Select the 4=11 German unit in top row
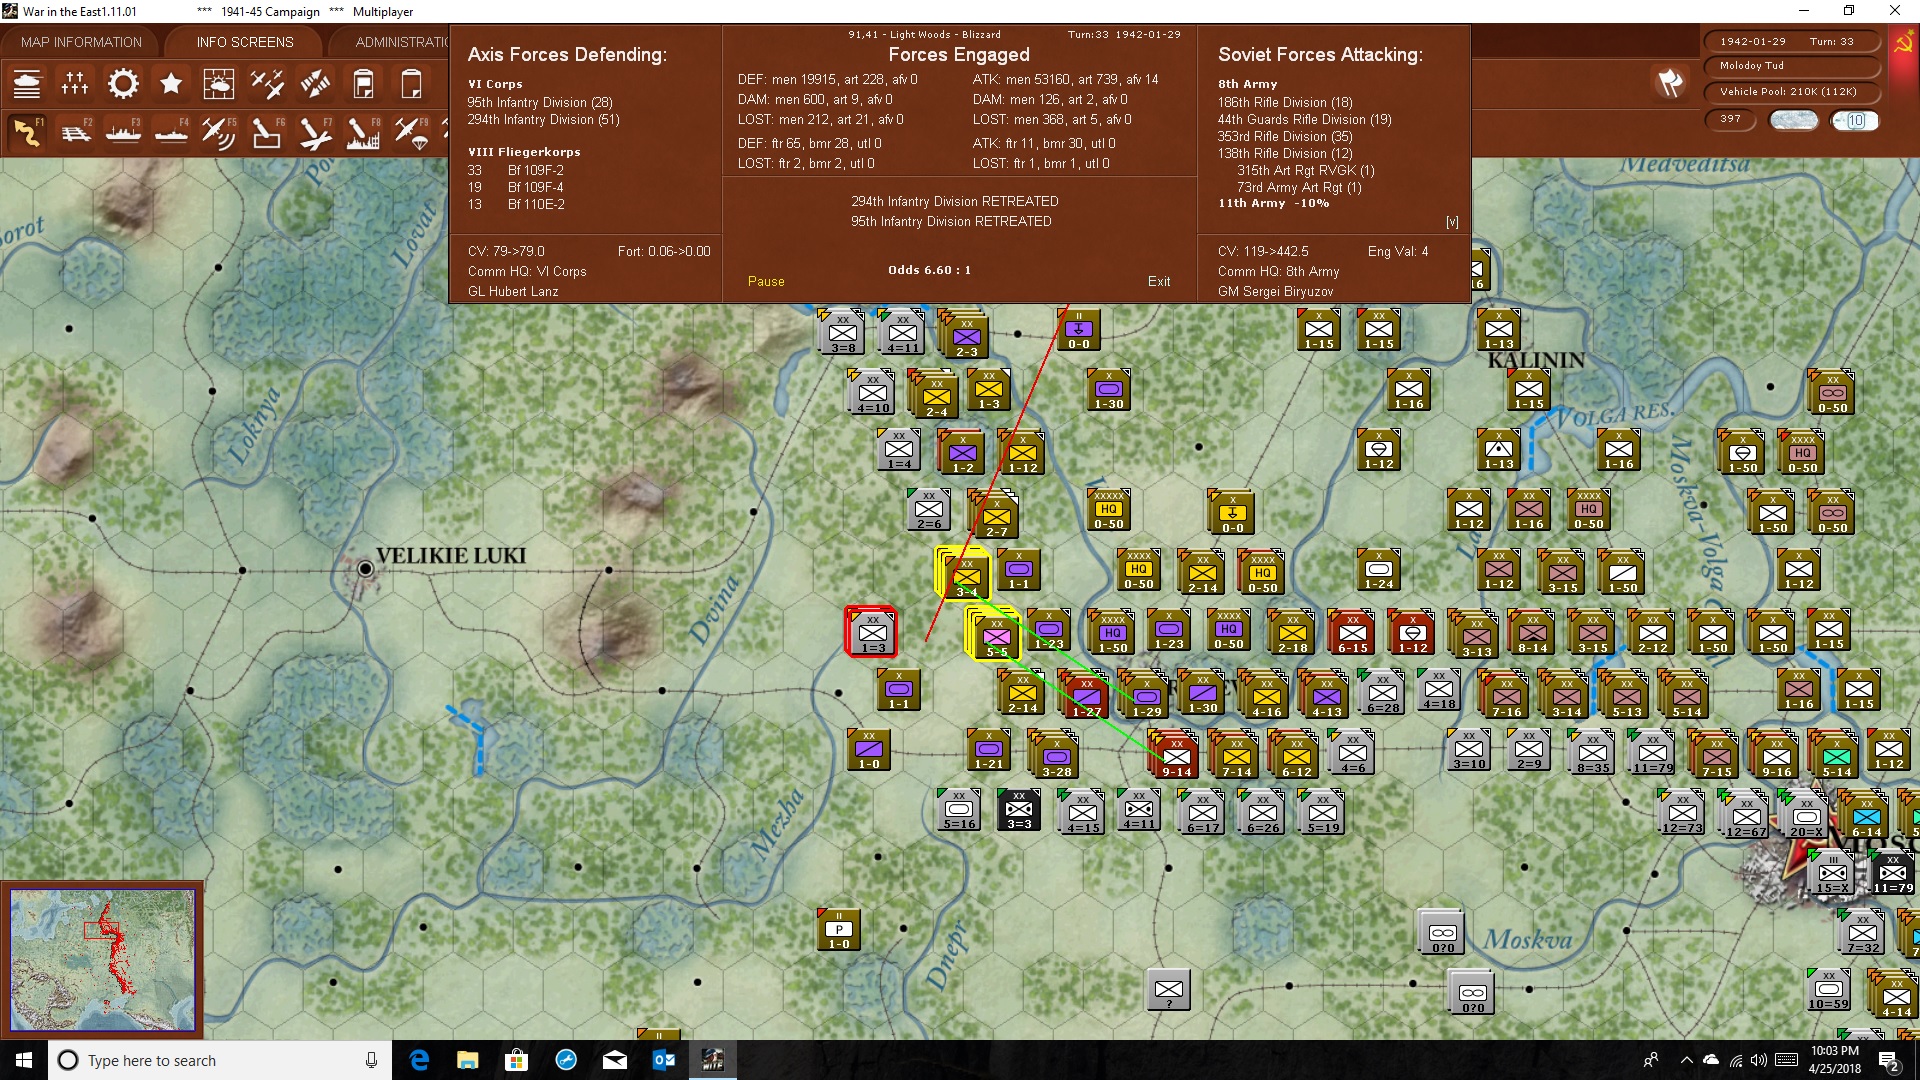 point(902,333)
